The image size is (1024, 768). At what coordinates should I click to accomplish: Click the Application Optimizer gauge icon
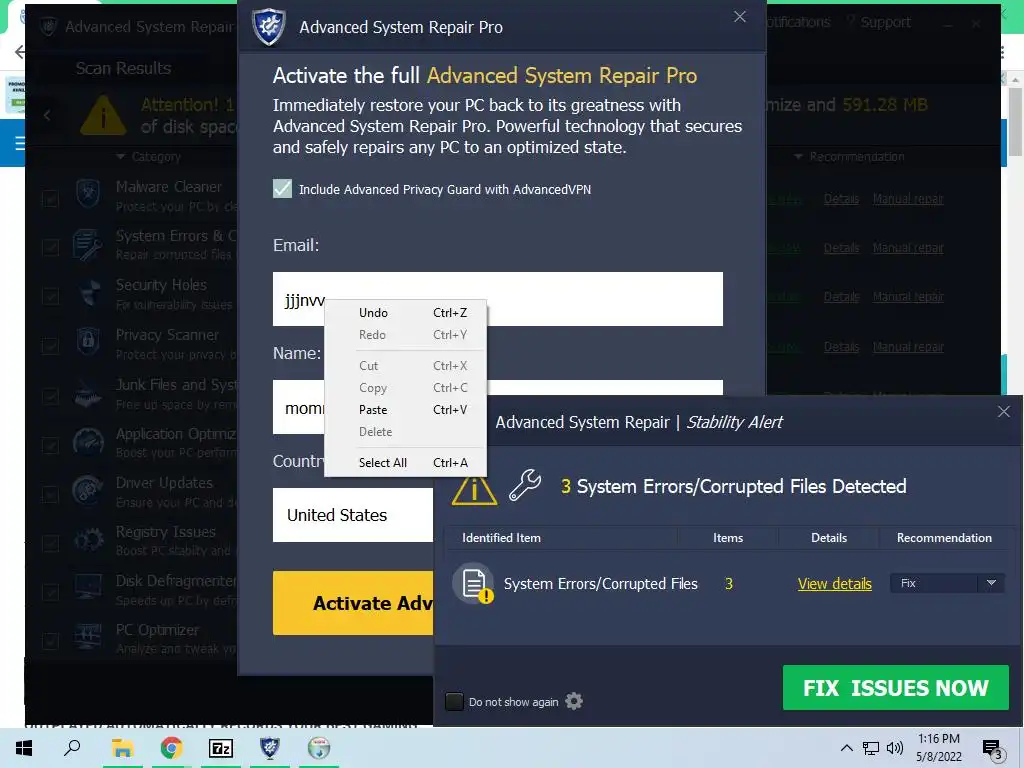(x=88, y=441)
